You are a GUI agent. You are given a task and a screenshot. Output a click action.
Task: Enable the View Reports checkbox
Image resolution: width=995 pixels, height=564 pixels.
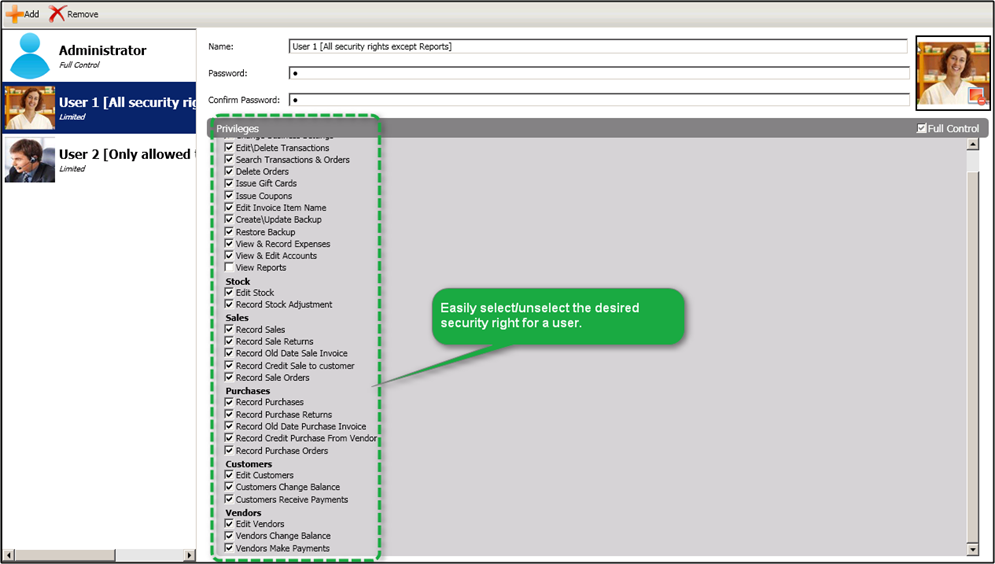[230, 268]
